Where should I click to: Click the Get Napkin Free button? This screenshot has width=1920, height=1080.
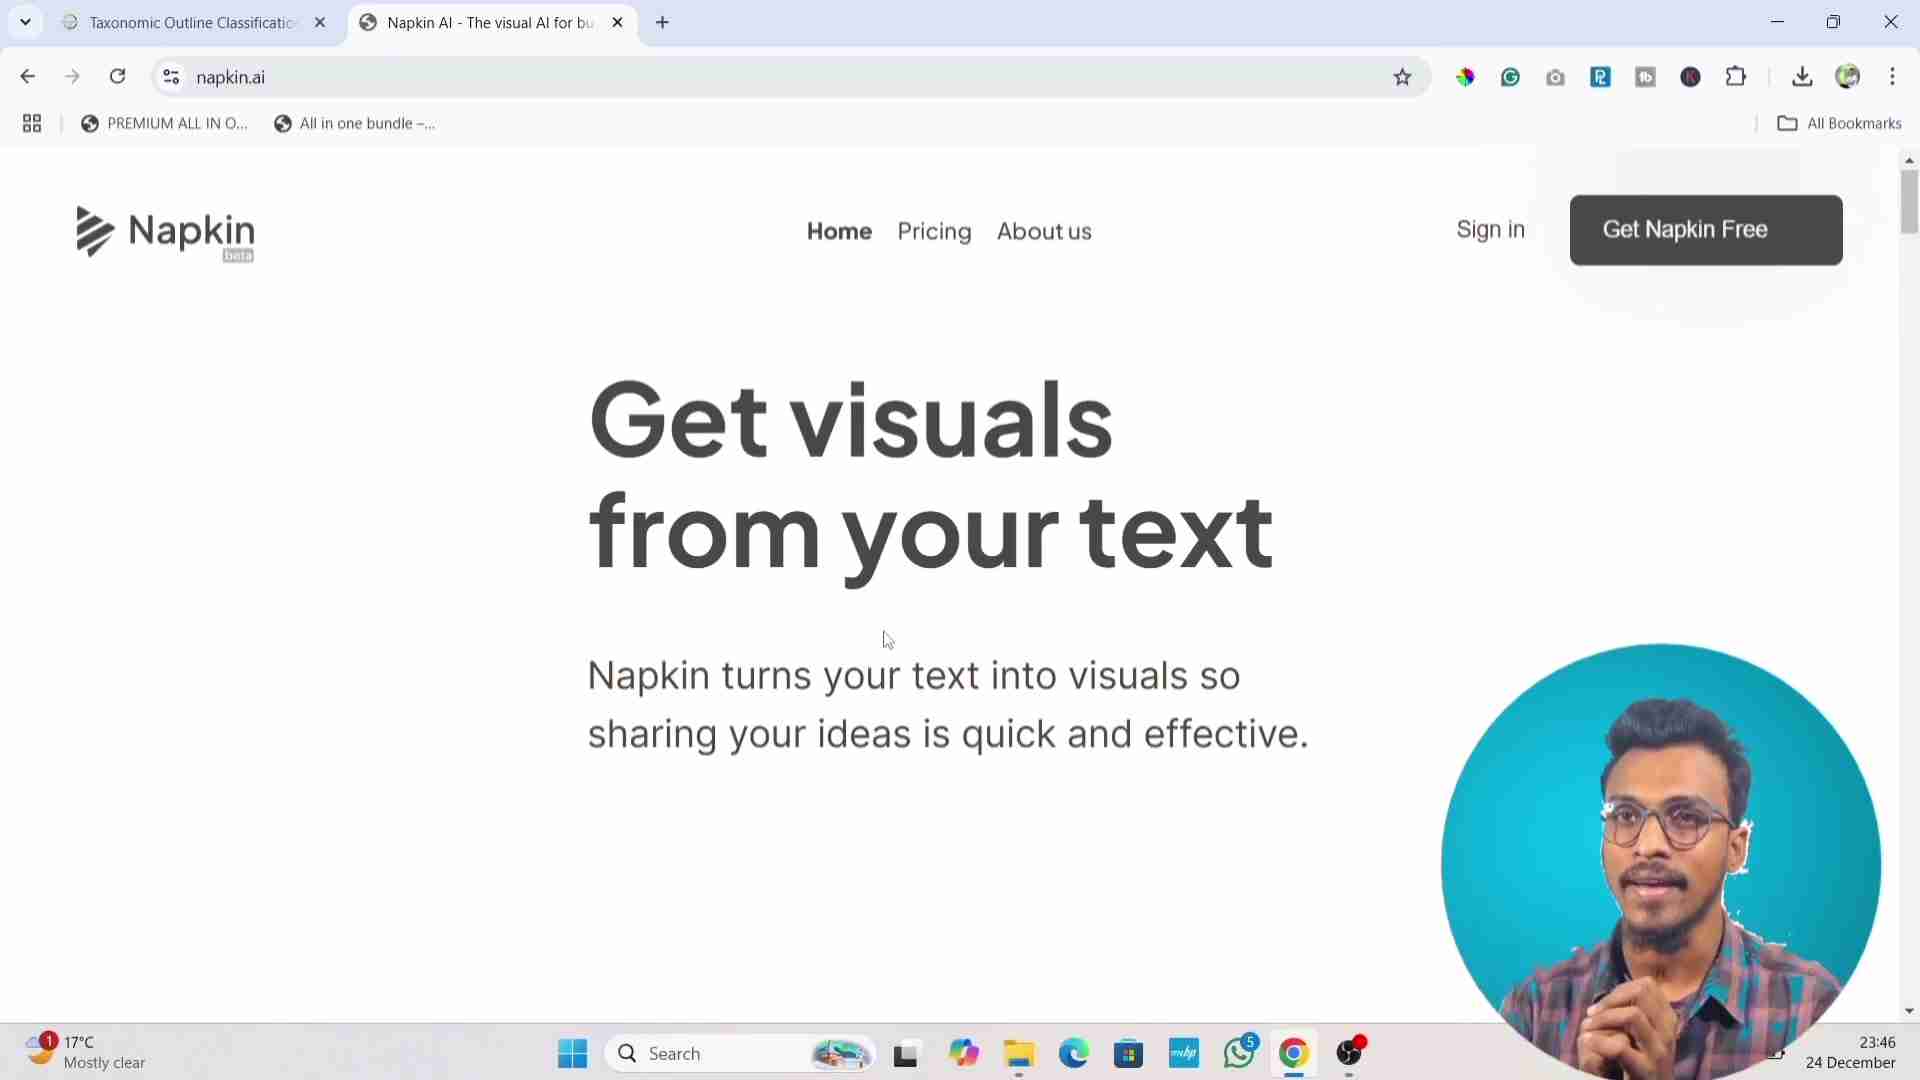tap(1705, 229)
